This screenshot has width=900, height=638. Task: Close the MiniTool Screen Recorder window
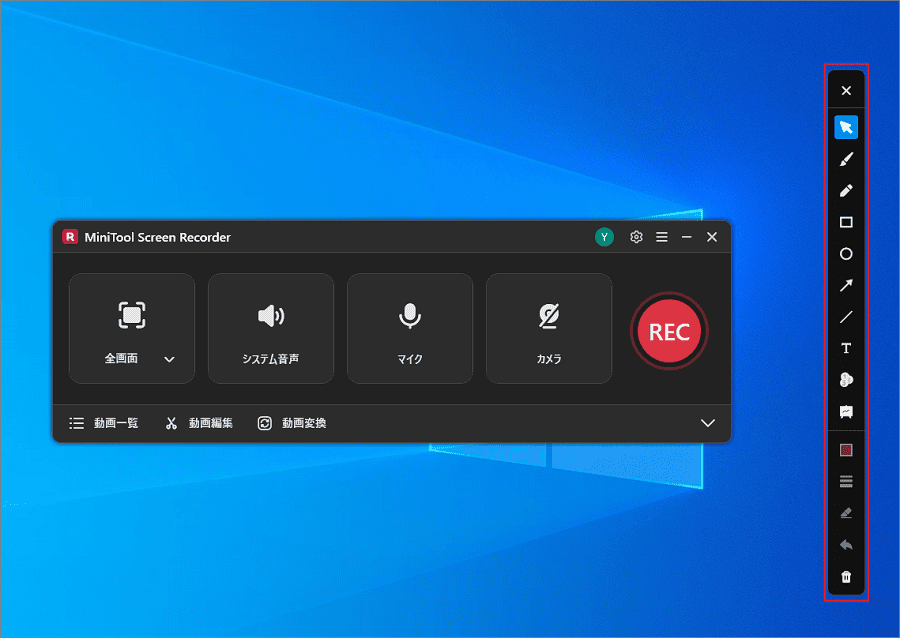pyautogui.click(x=712, y=237)
